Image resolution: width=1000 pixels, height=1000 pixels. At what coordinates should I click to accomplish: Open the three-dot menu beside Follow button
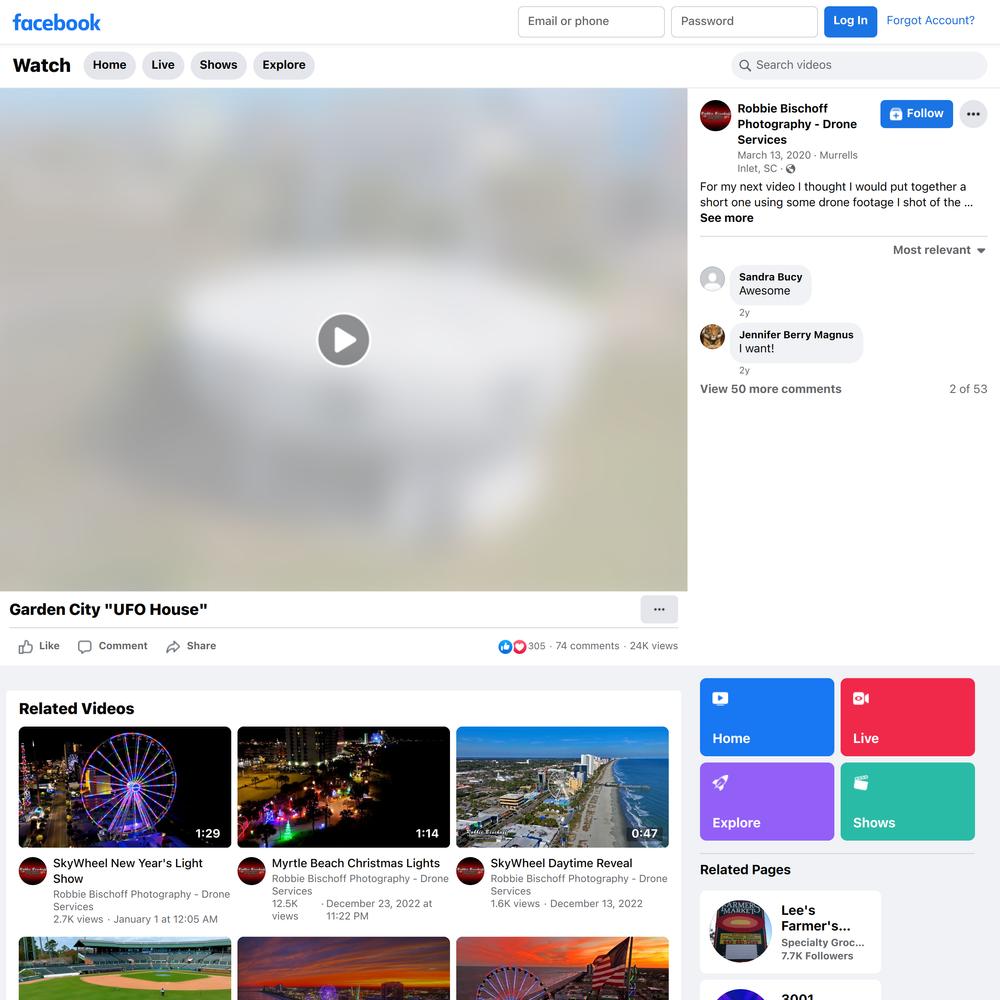973,114
